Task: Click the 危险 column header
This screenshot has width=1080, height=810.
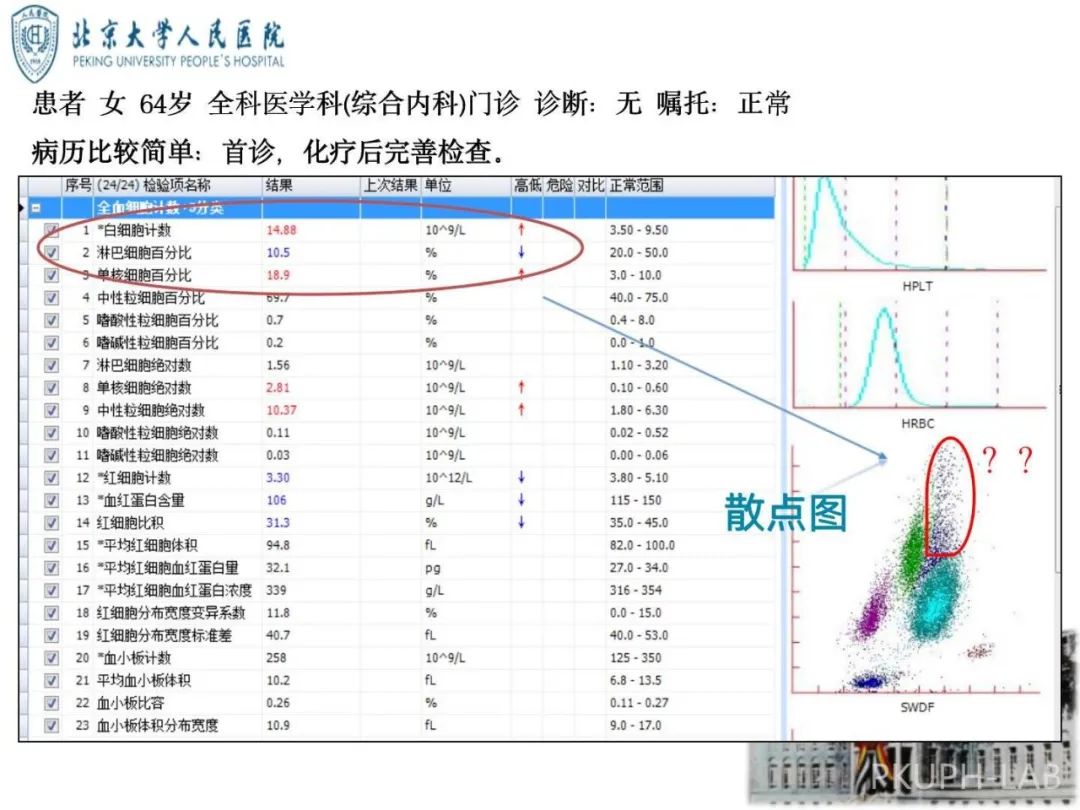Action: (x=559, y=185)
